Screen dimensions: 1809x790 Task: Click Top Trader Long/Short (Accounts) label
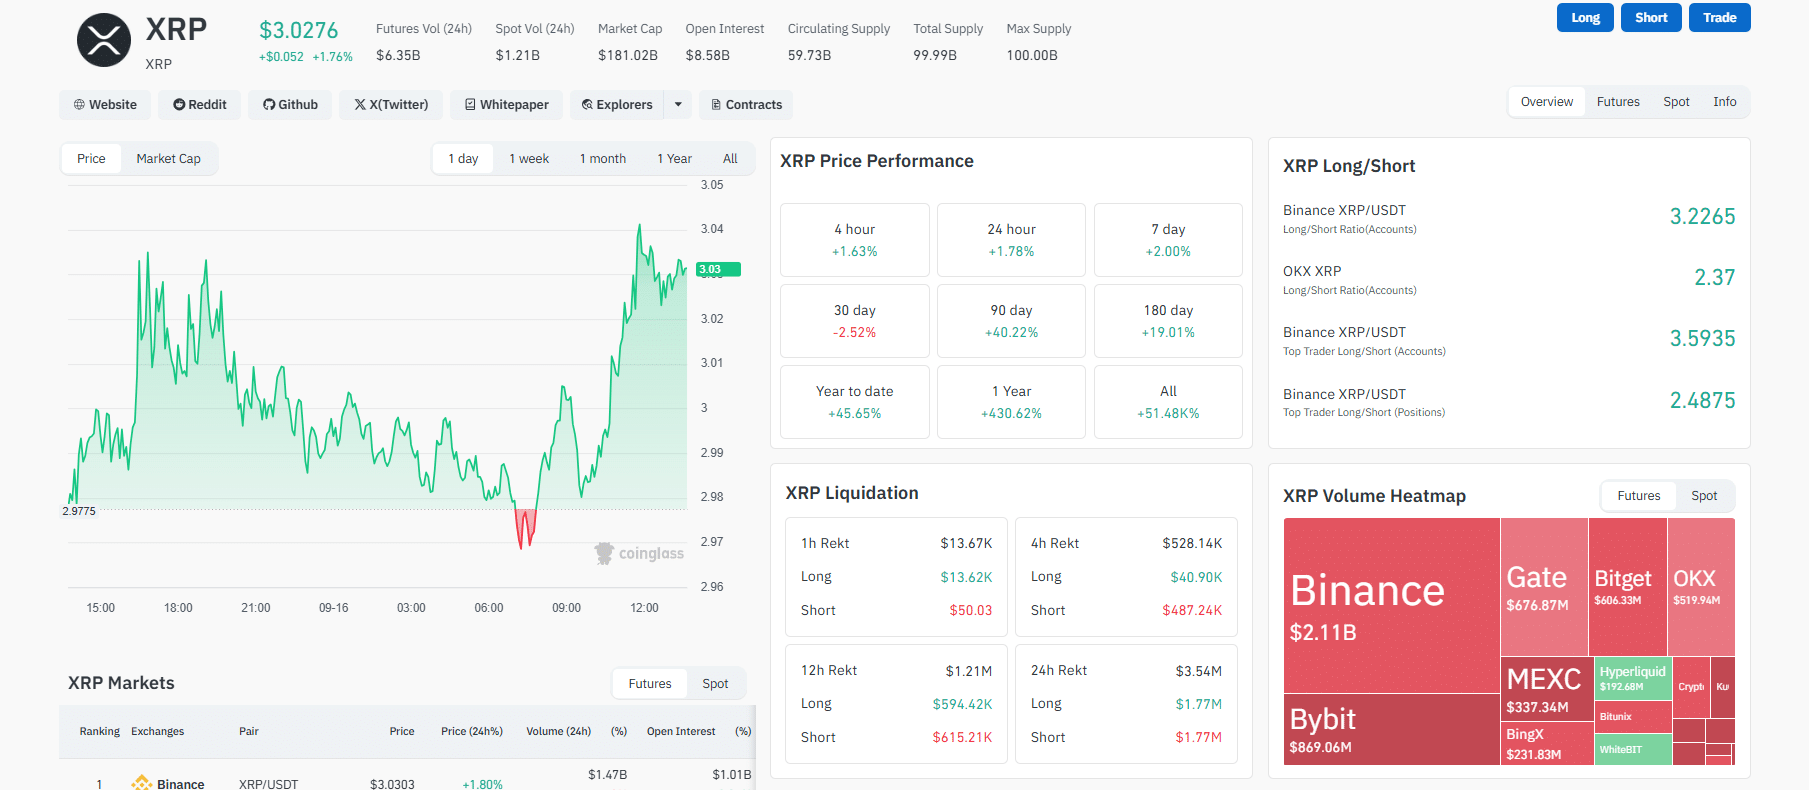click(x=1364, y=352)
